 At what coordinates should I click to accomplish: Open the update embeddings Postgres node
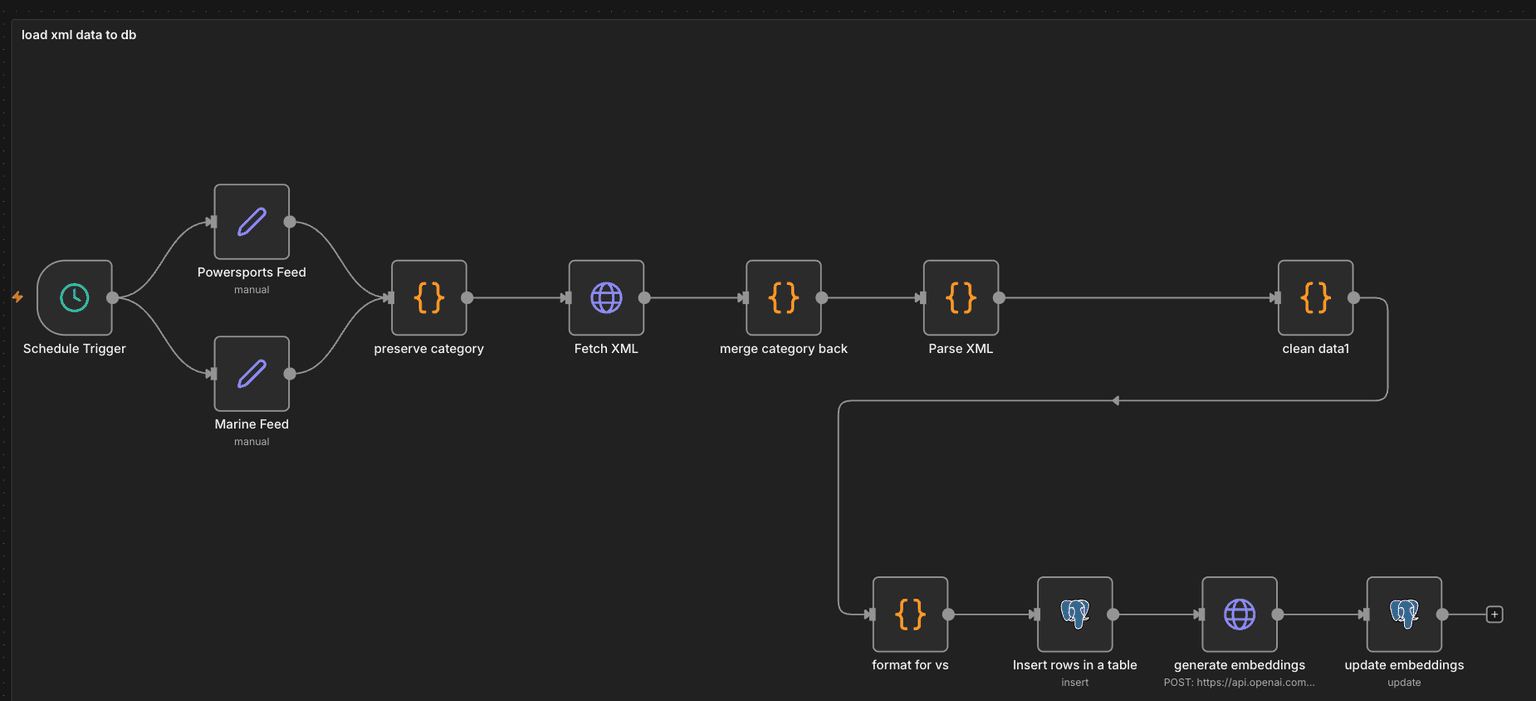[1404, 614]
